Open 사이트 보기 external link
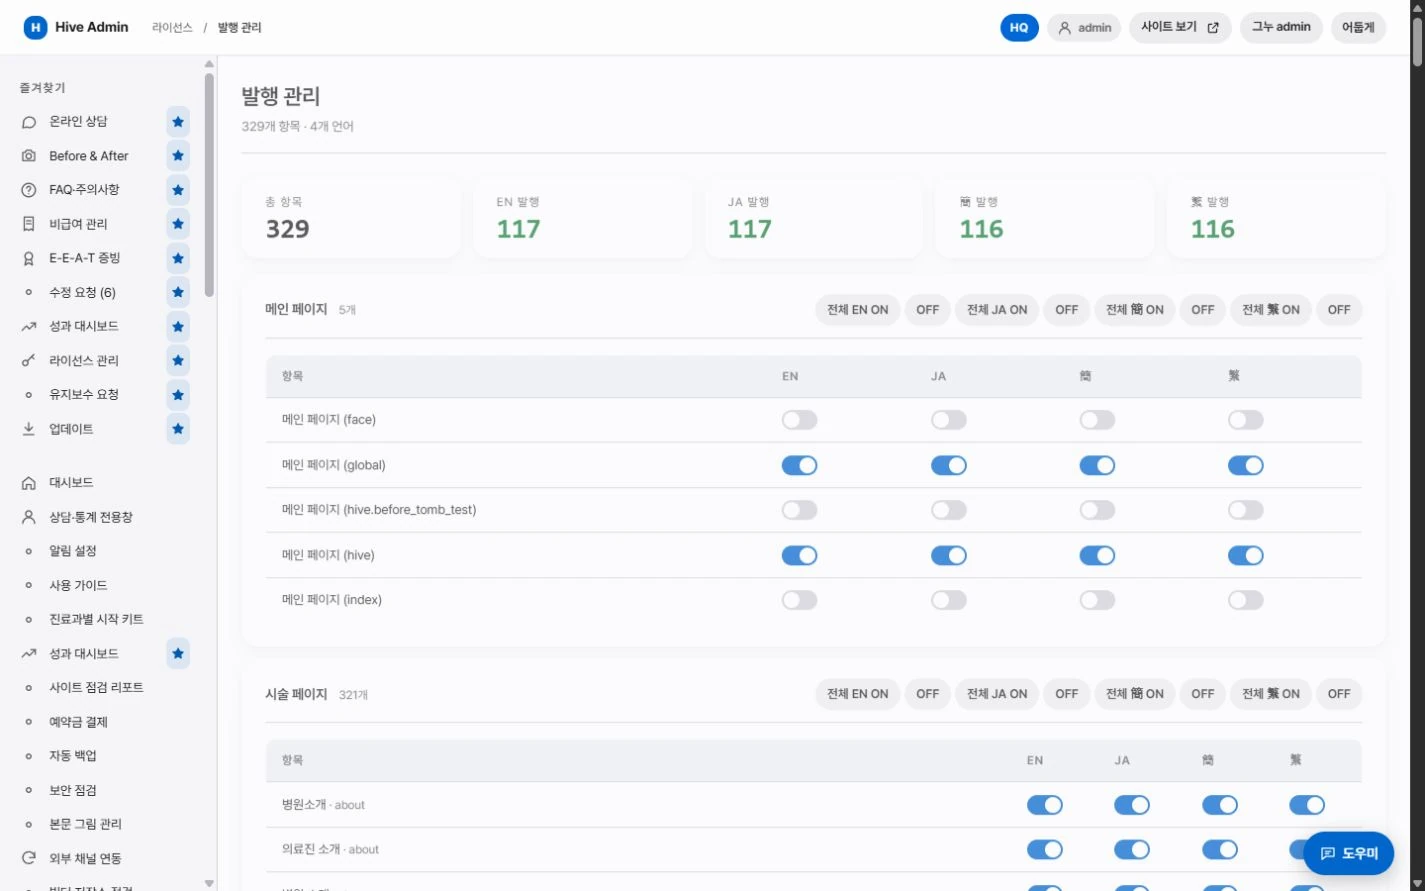Image resolution: width=1425 pixels, height=891 pixels. 1180,28
